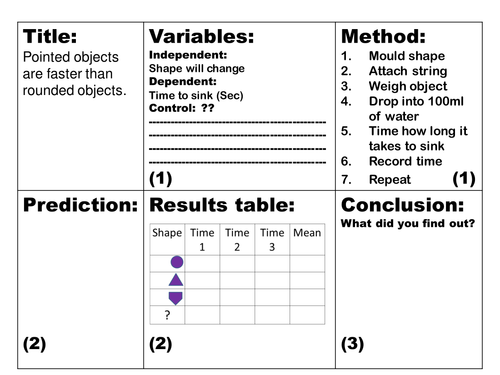500x375 pixels.
Task: Click the Shape column header
Action: pyautogui.click(x=167, y=240)
